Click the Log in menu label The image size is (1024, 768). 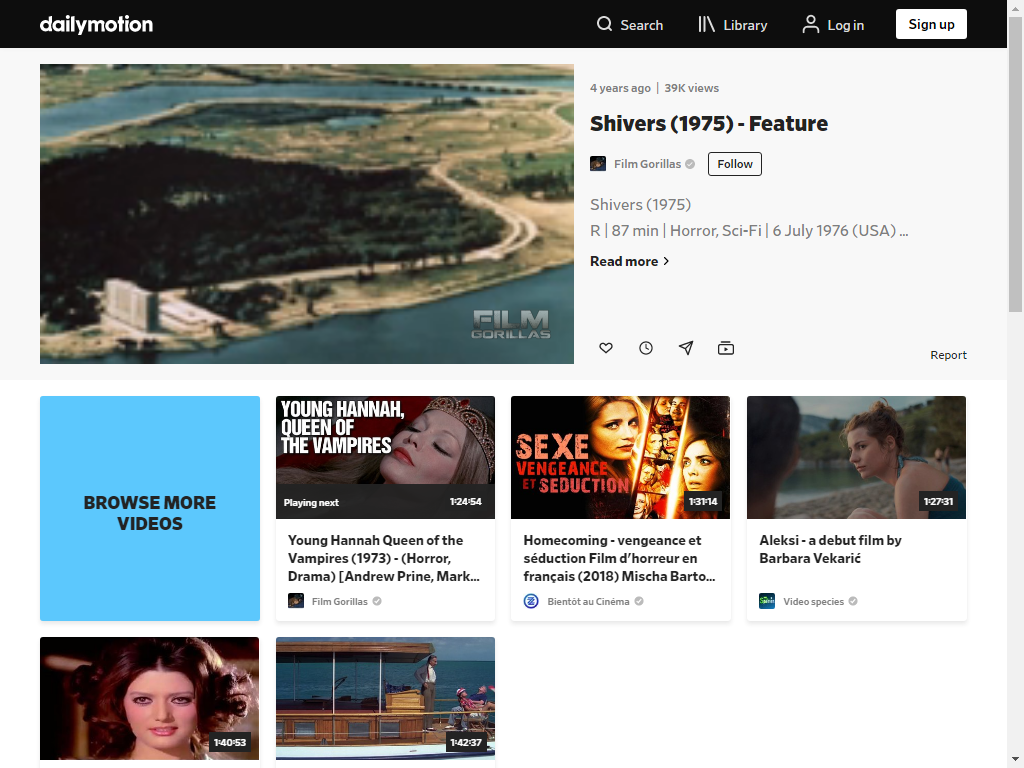click(845, 25)
